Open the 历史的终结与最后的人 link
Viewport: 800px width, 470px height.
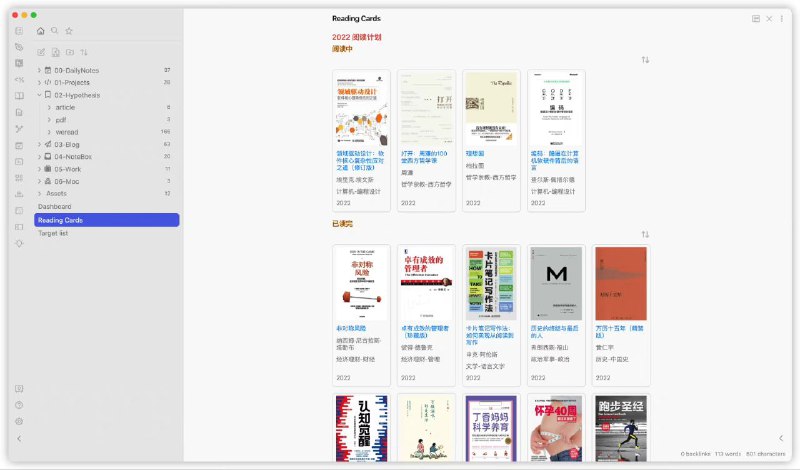click(555, 332)
